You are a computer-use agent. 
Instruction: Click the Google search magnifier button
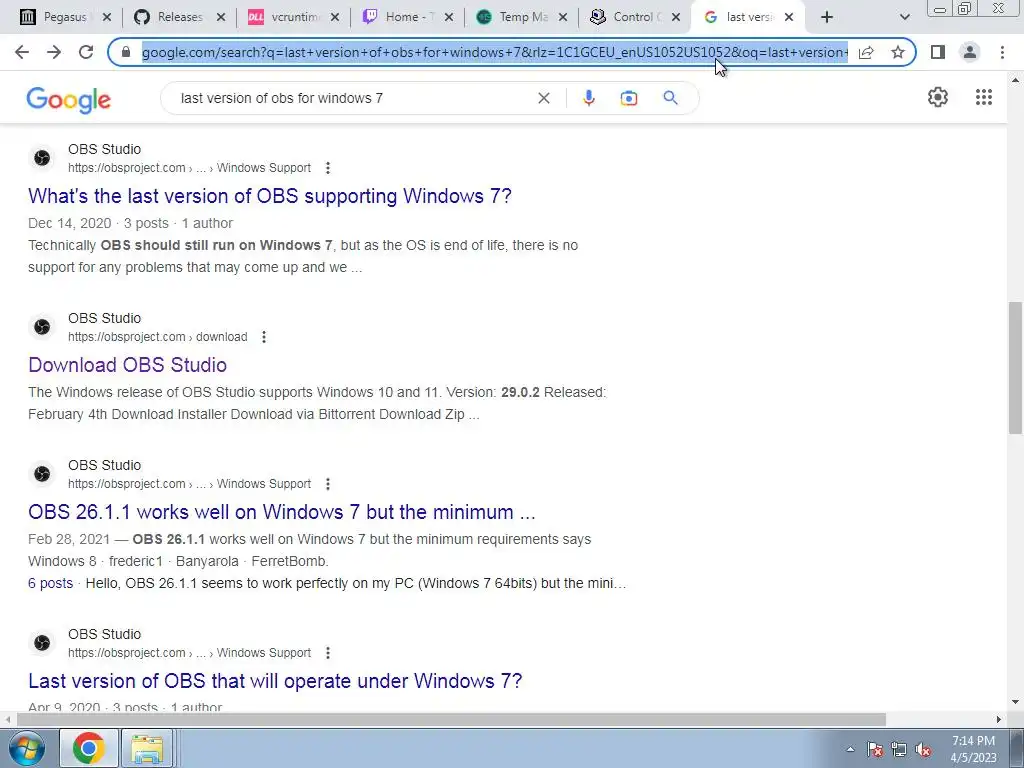pyautogui.click(x=670, y=98)
